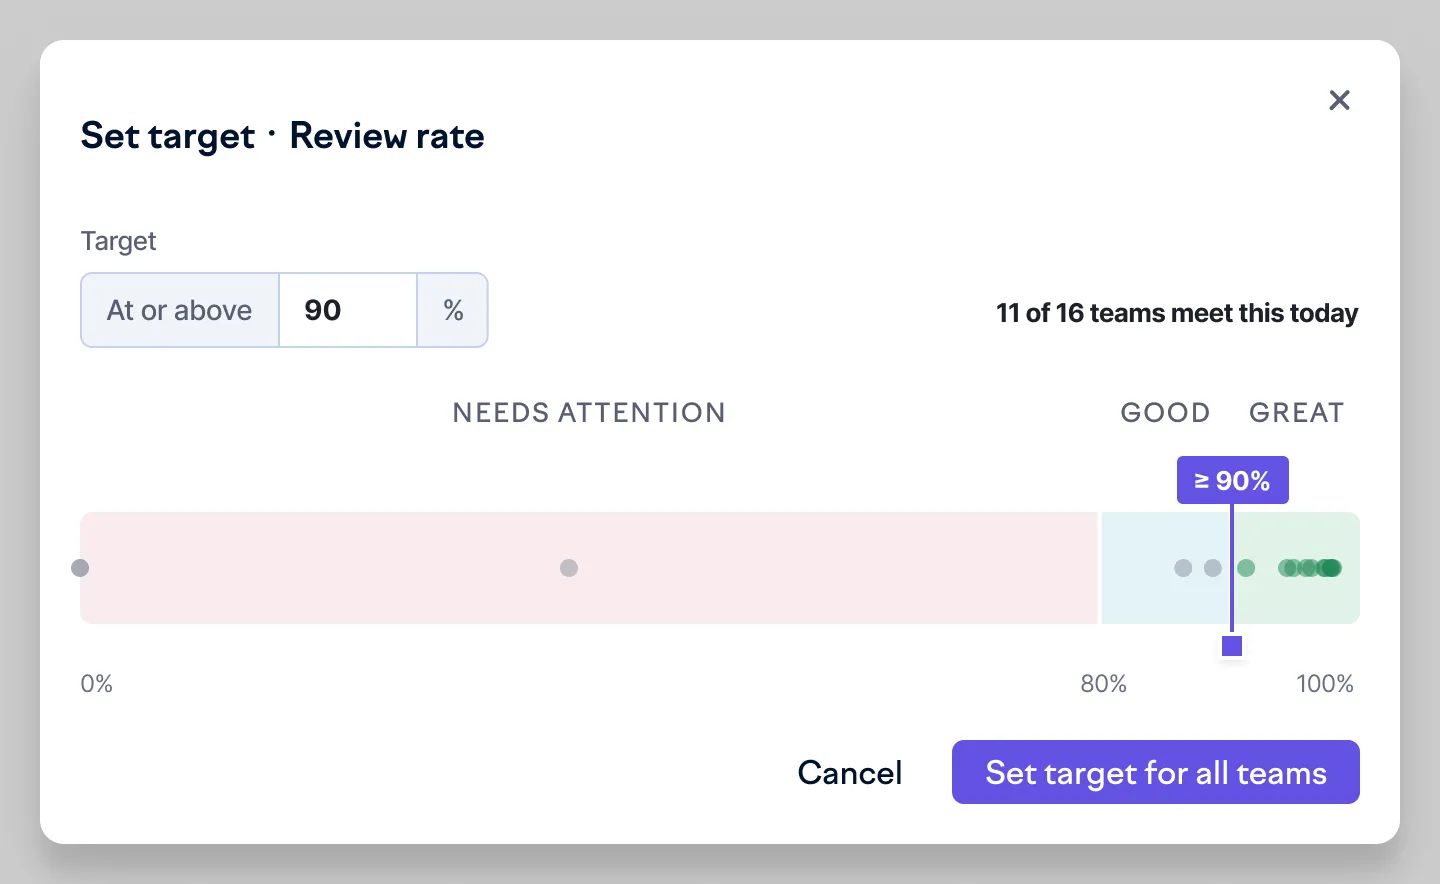This screenshot has width=1440, height=884.
Task: Close the Set target dialog with X
Action: (1339, 100)
